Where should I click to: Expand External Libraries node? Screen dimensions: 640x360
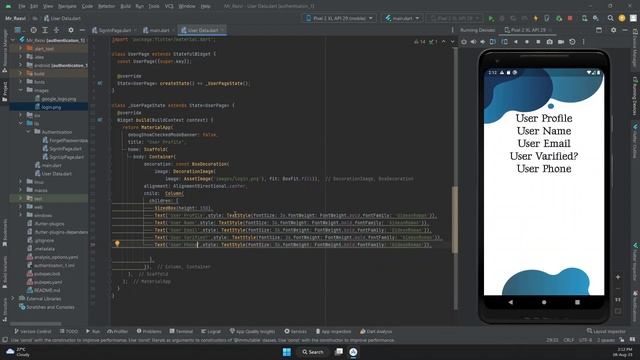pos(13,299)
